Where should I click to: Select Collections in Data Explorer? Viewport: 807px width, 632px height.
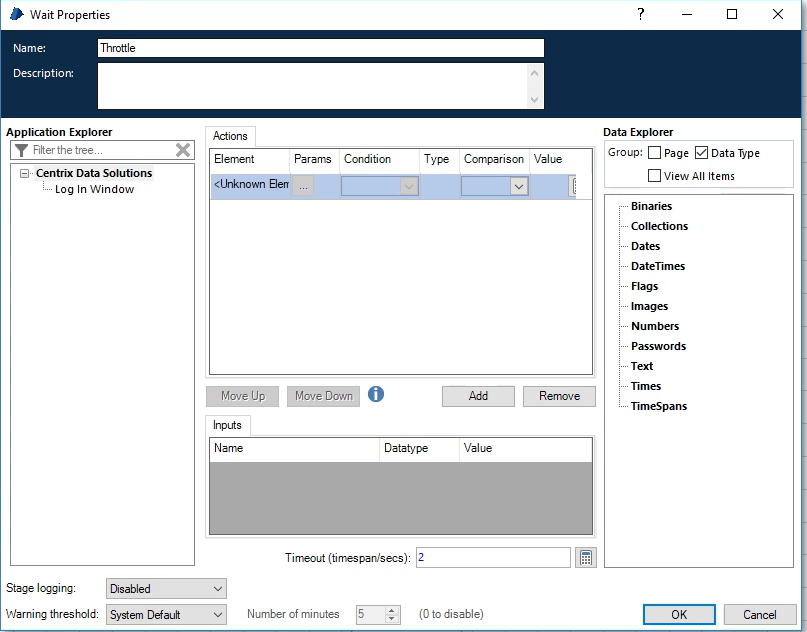point(659,226)
